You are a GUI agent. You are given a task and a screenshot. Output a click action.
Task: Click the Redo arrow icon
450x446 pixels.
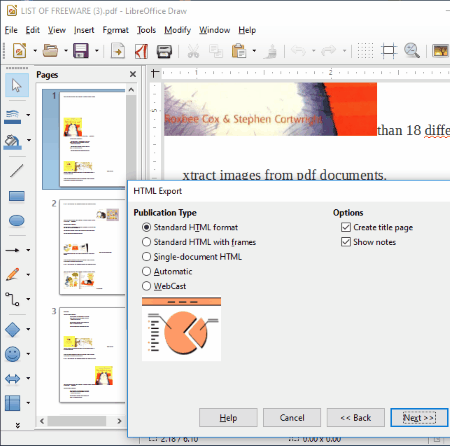coord(329,51)
